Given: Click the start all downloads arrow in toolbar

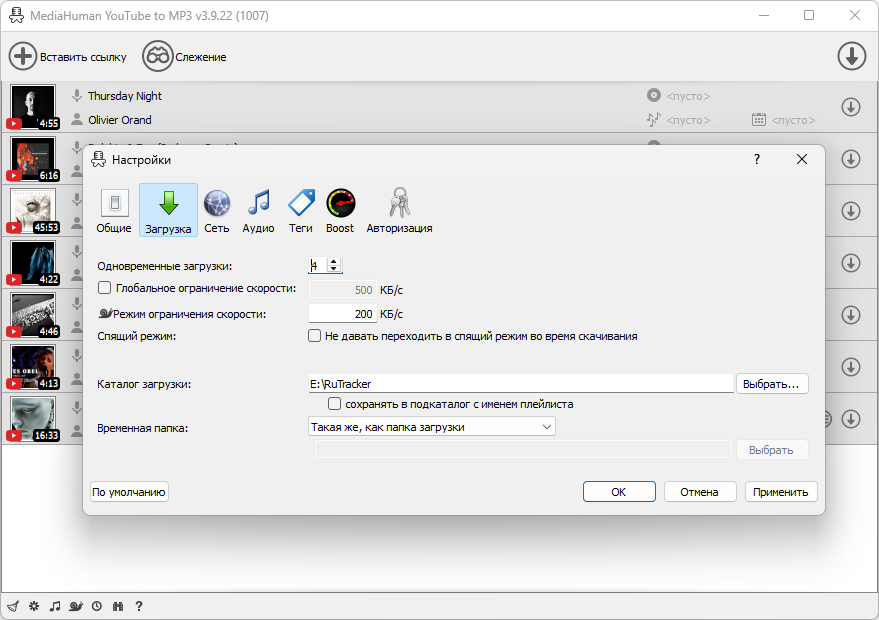Looking at the screenshot, I should 852,57.
